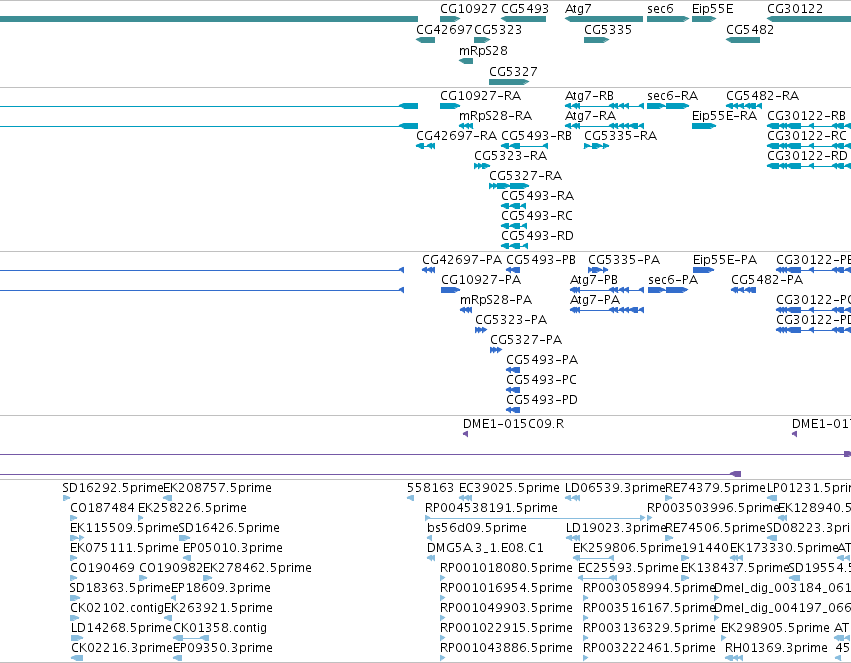
Task: Select the CG5493-RD transcript
Action: [537, 237]
